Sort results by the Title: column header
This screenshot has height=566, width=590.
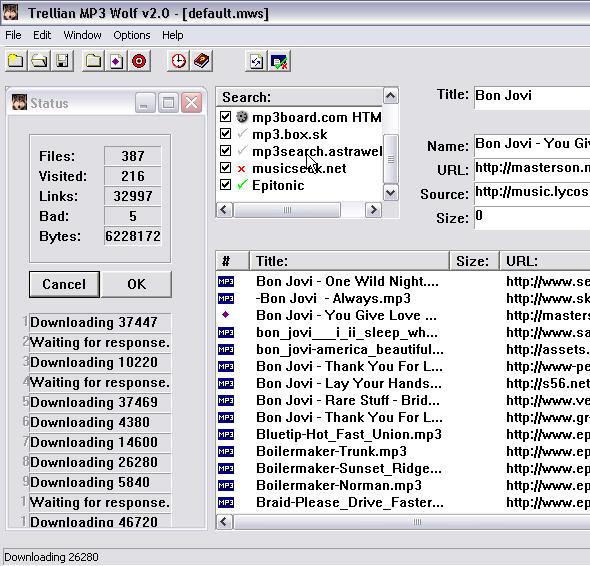349,261
